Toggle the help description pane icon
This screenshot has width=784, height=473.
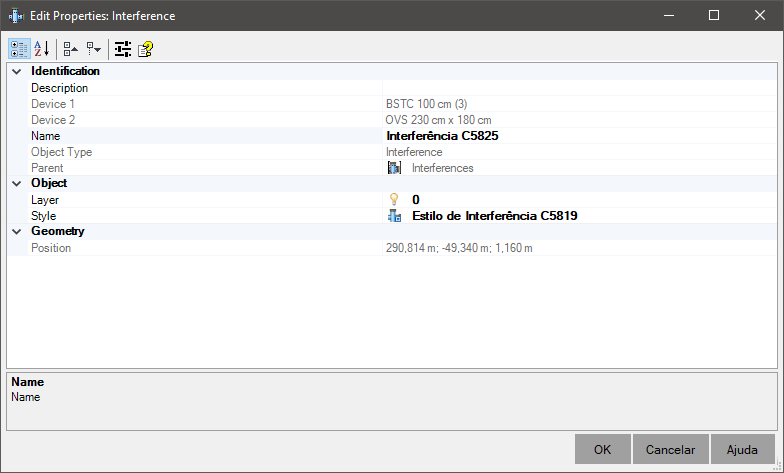coord(146,49)
